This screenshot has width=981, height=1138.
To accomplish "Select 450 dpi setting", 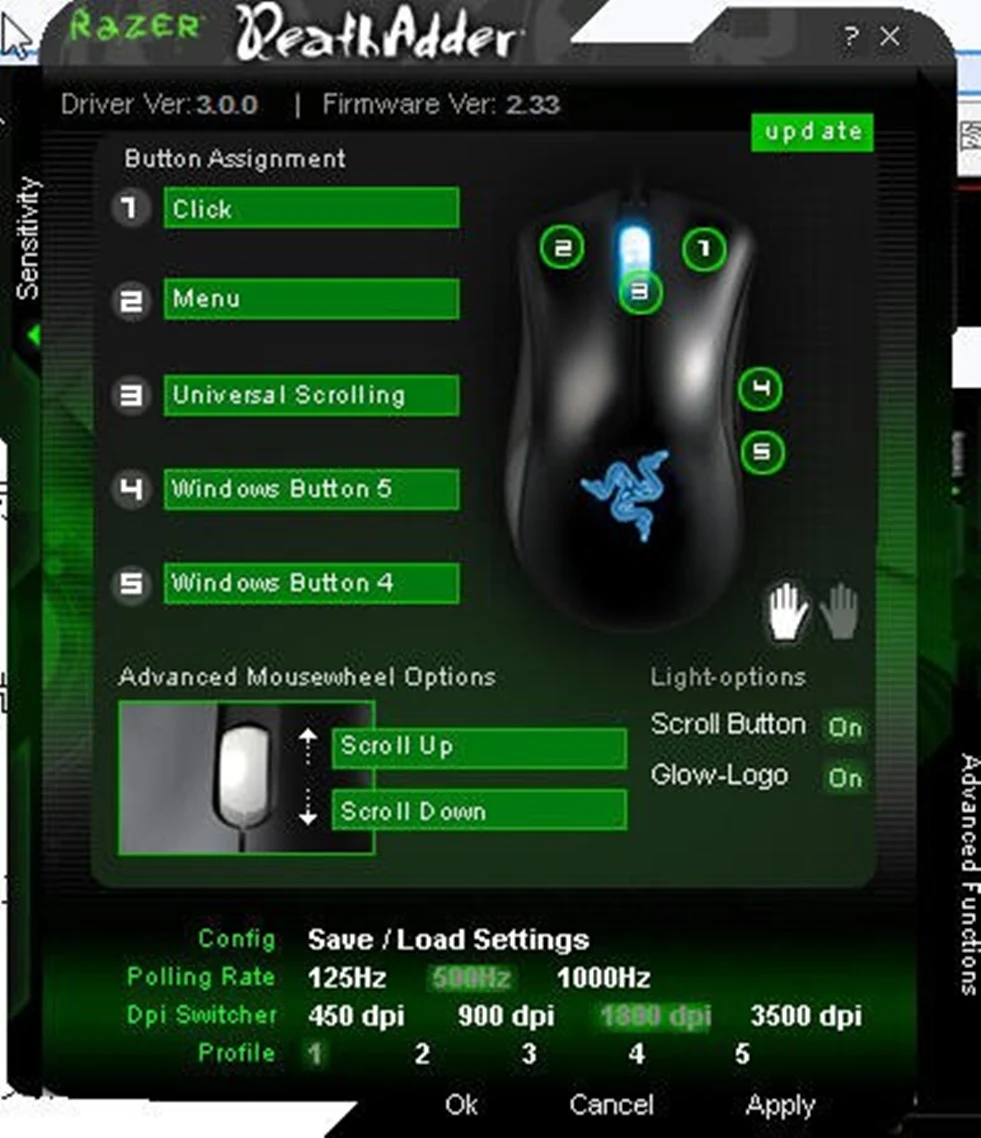I will click(356, 1016).
